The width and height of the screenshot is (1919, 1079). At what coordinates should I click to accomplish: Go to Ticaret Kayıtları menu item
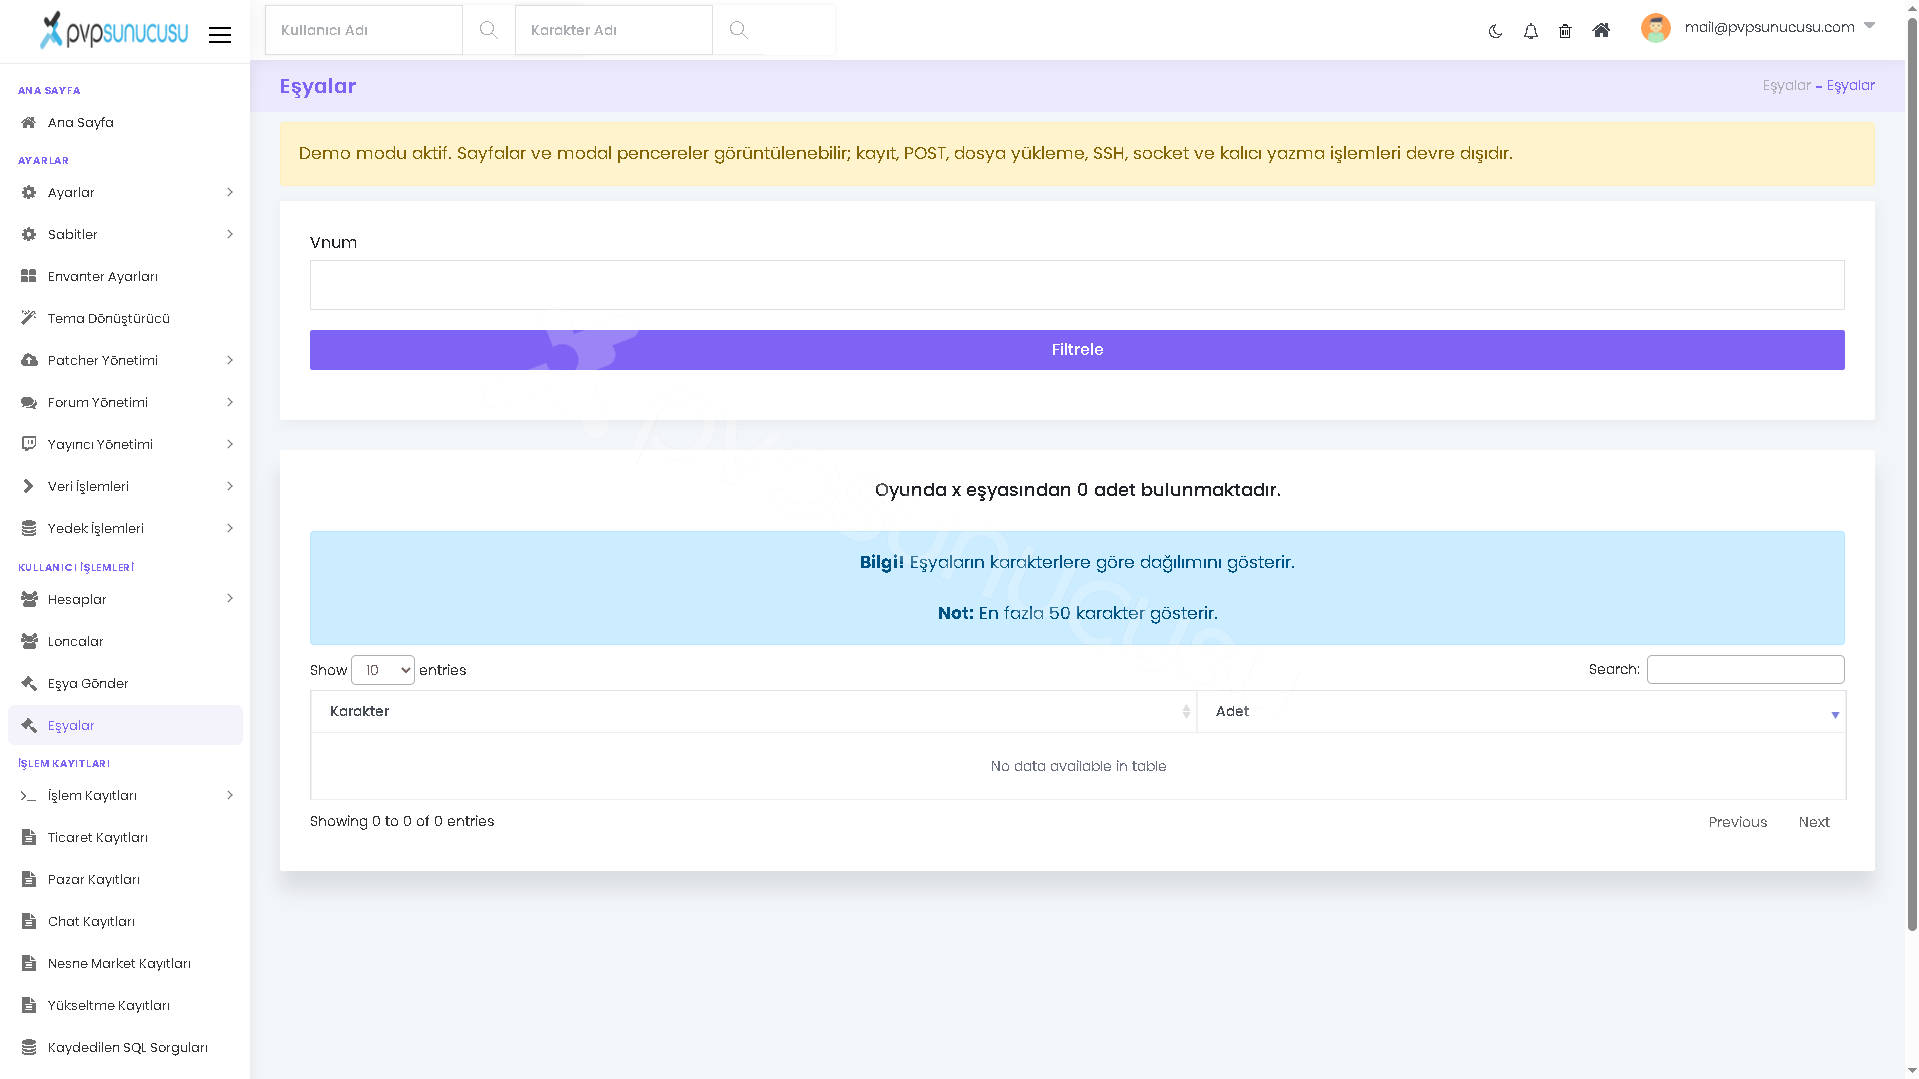point(125,837)
